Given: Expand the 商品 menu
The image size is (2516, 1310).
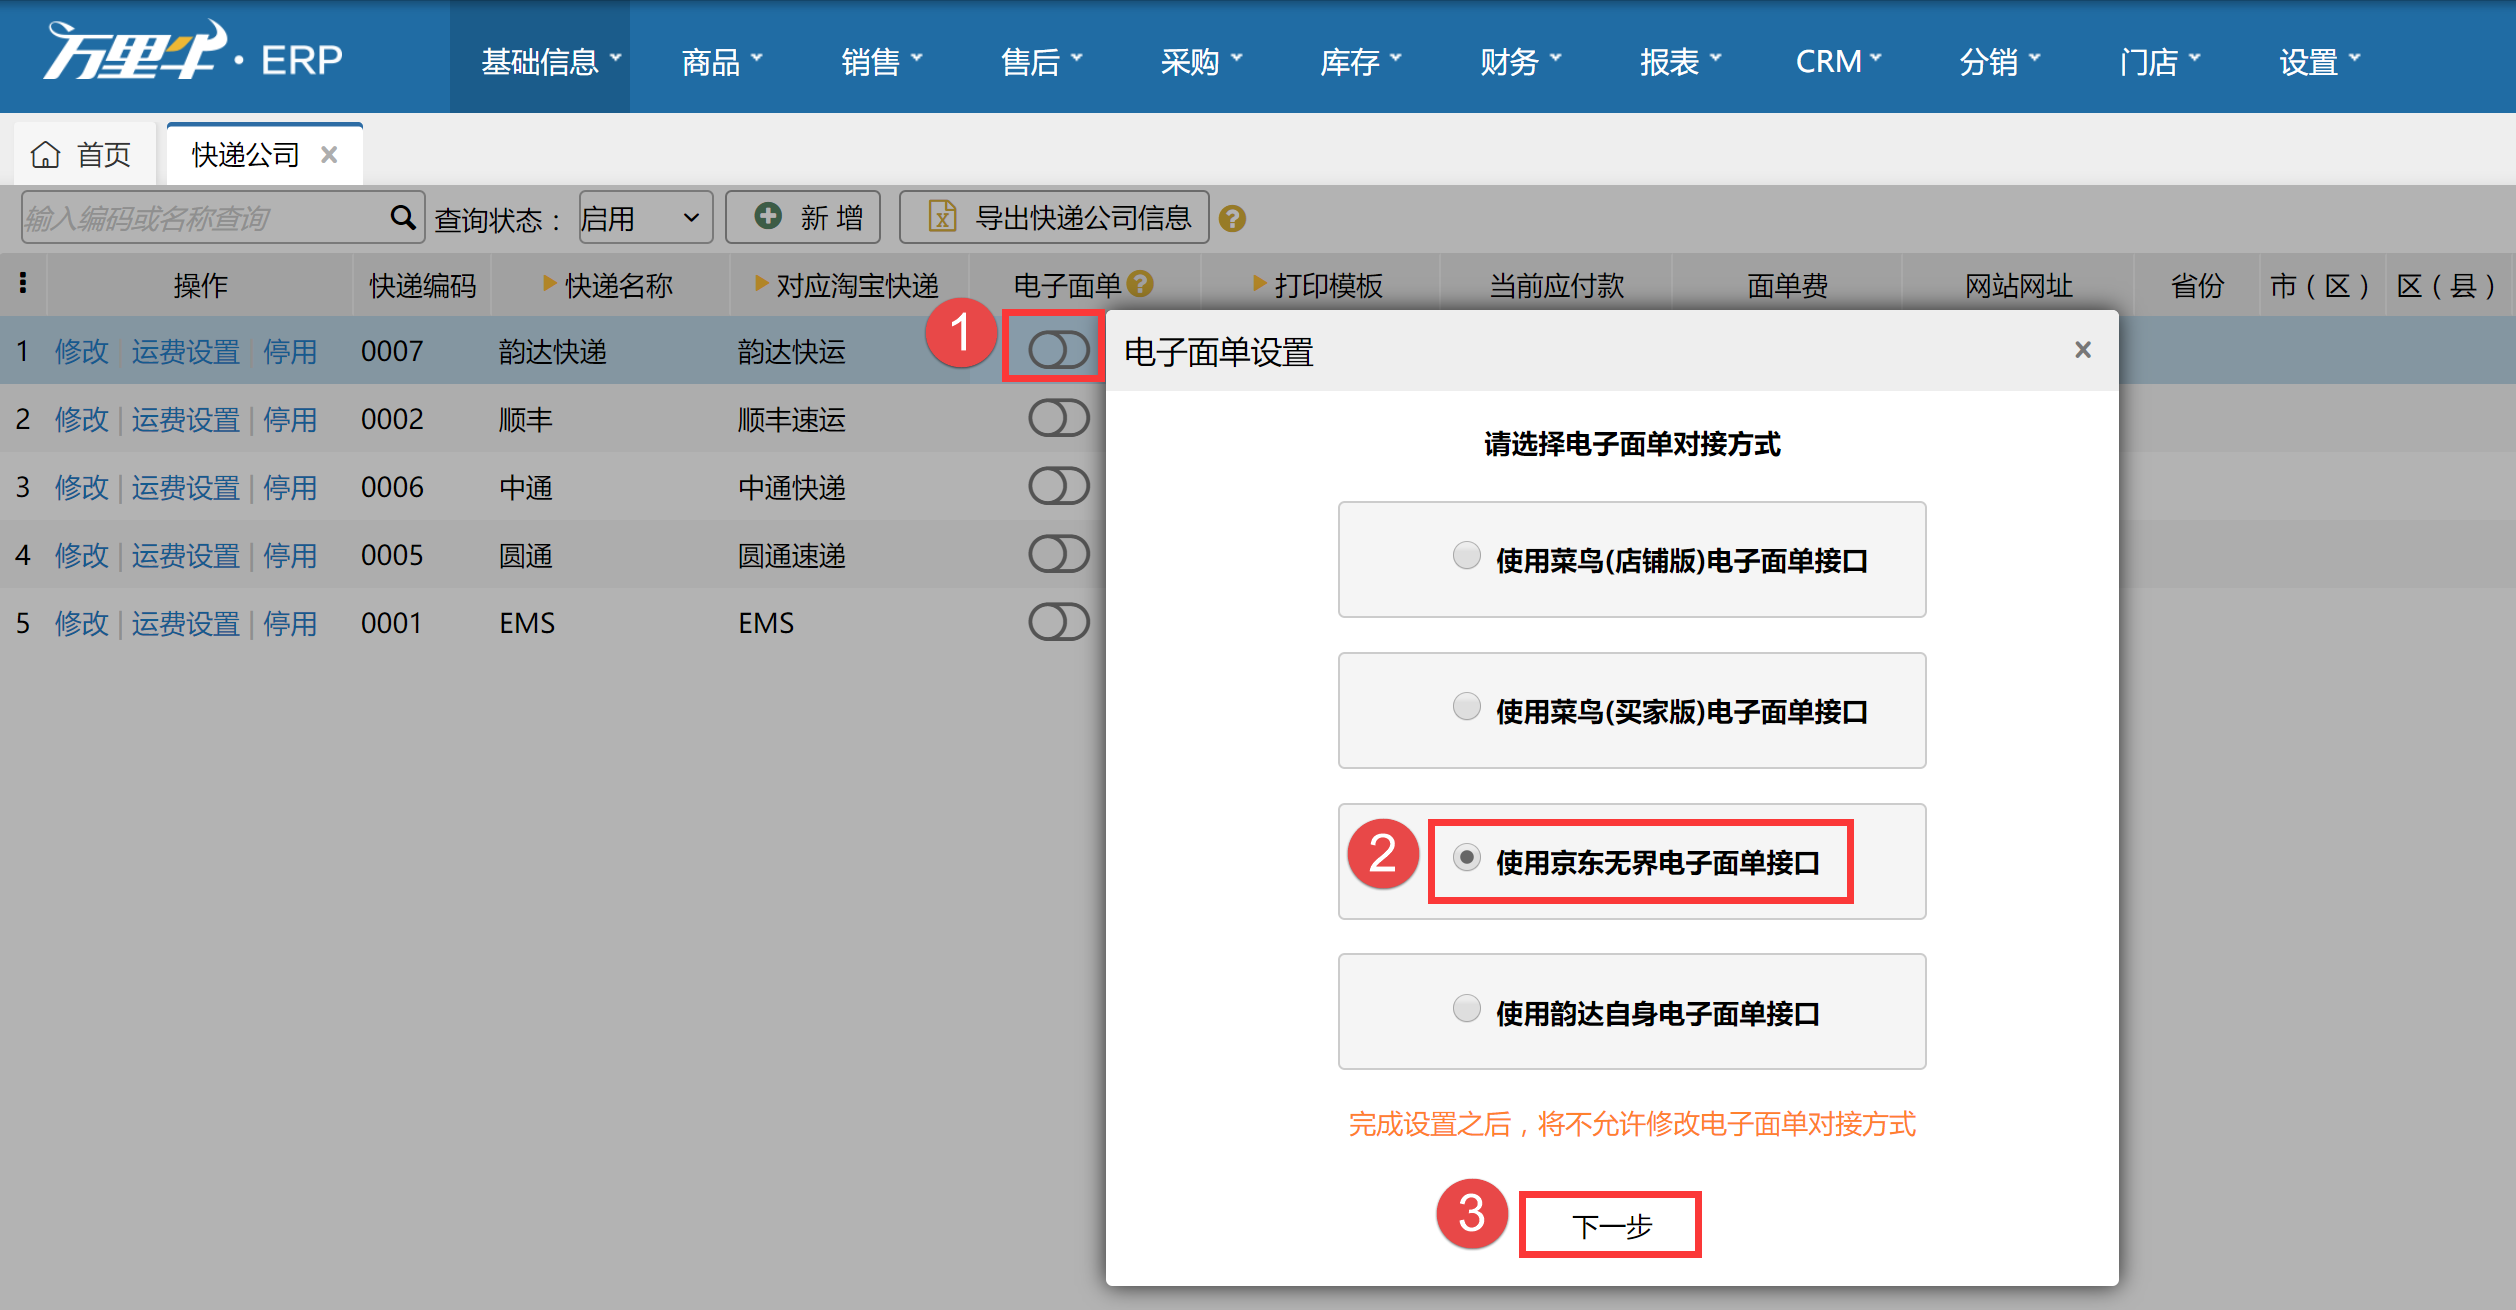Looking at the screenshot, I should pos(722,61).
